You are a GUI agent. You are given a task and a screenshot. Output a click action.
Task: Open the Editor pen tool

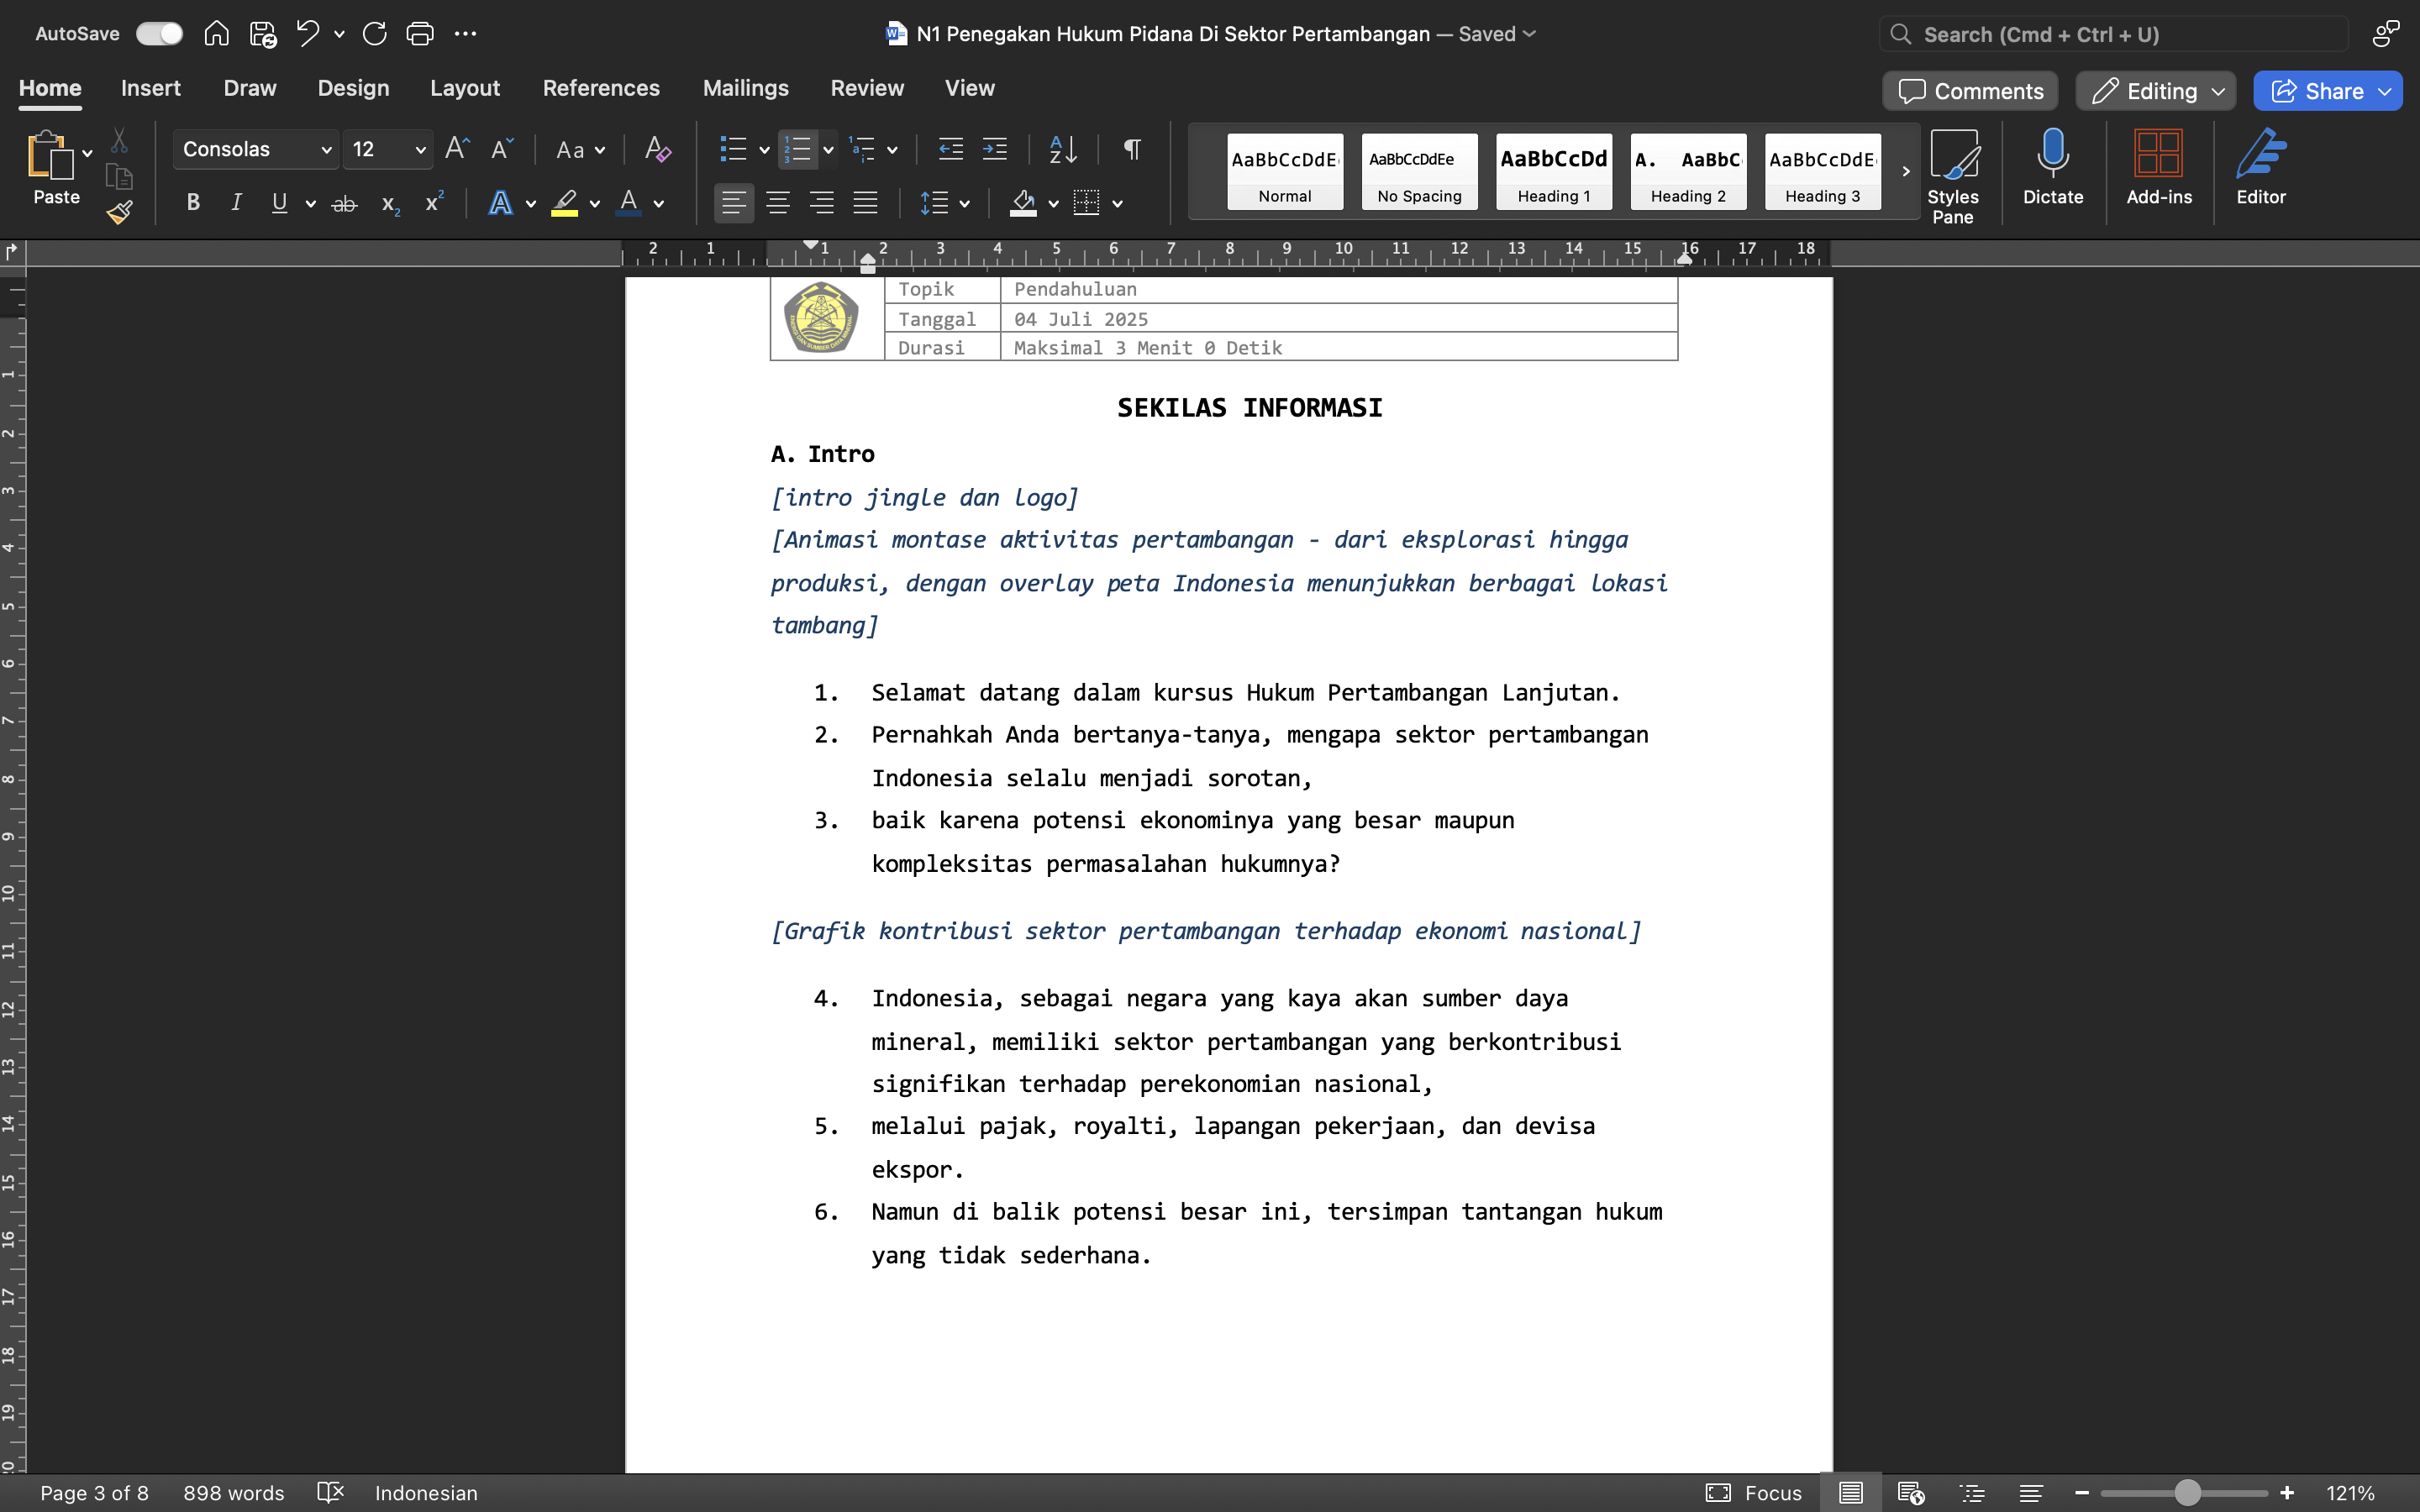[x=2260, y=166]
